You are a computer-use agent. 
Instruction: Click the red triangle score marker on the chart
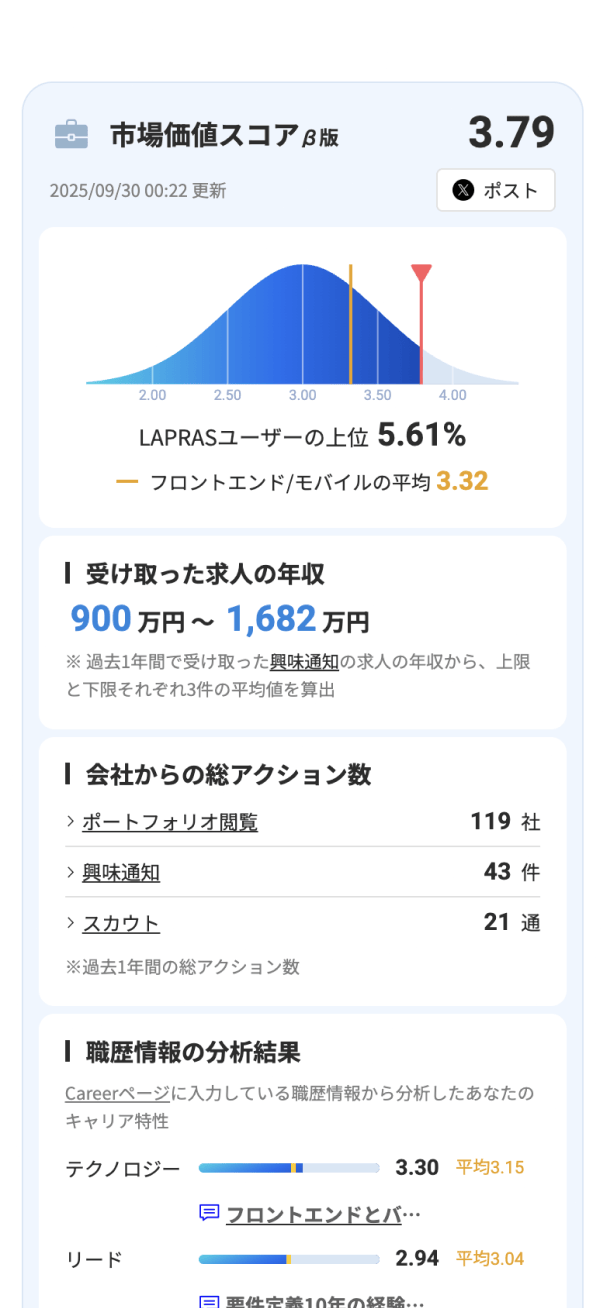click(x=421, y=273)
